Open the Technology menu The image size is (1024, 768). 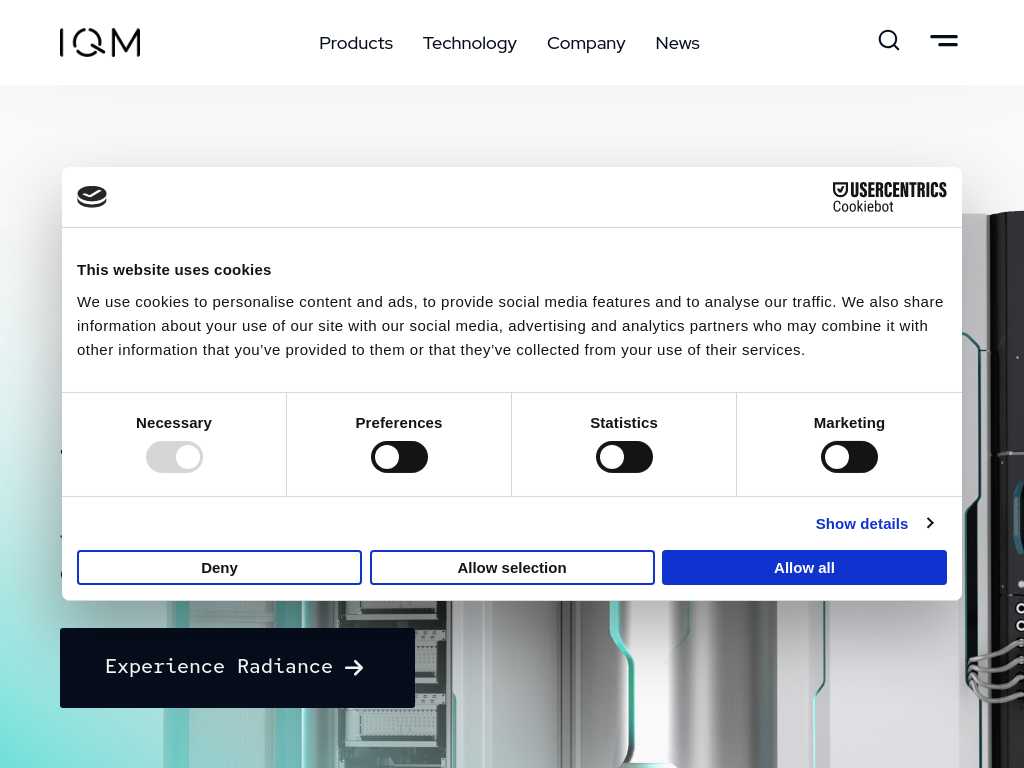point(470,43)
